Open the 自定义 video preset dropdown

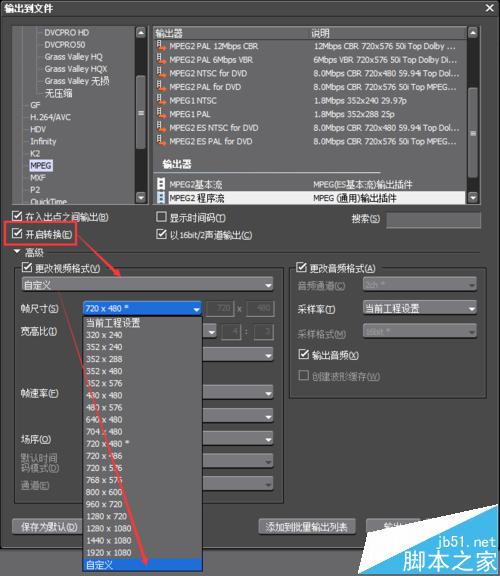[x=147, y=285]
